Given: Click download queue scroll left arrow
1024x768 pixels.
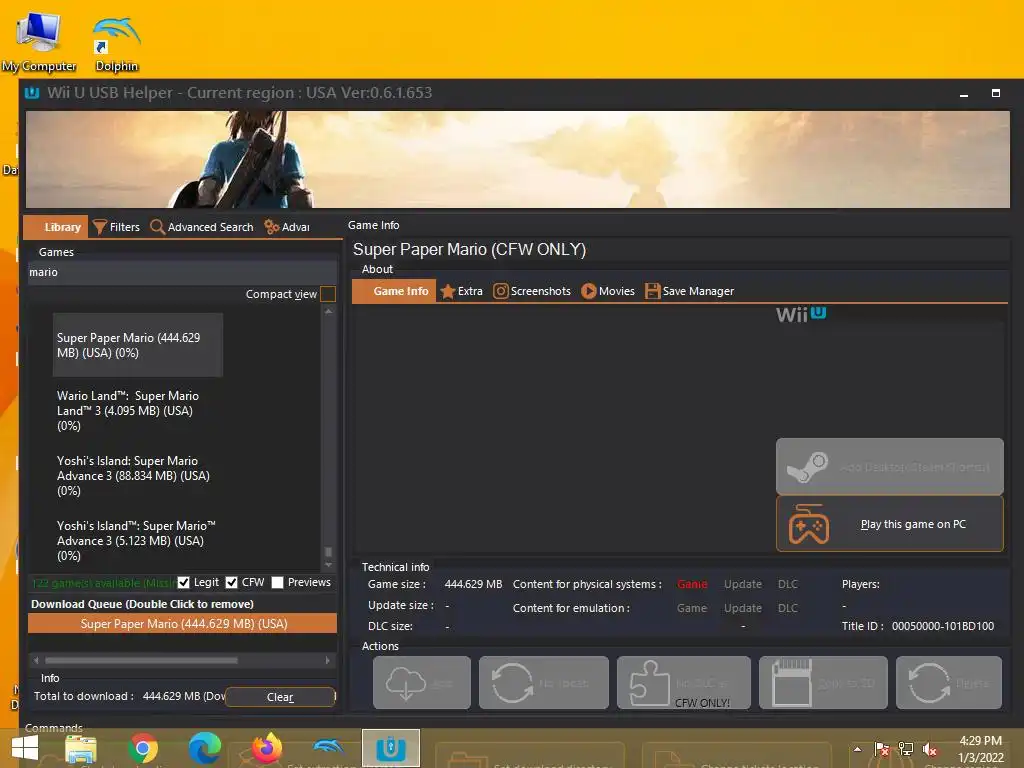Looking at the screenshot, I should coord(36,660).
